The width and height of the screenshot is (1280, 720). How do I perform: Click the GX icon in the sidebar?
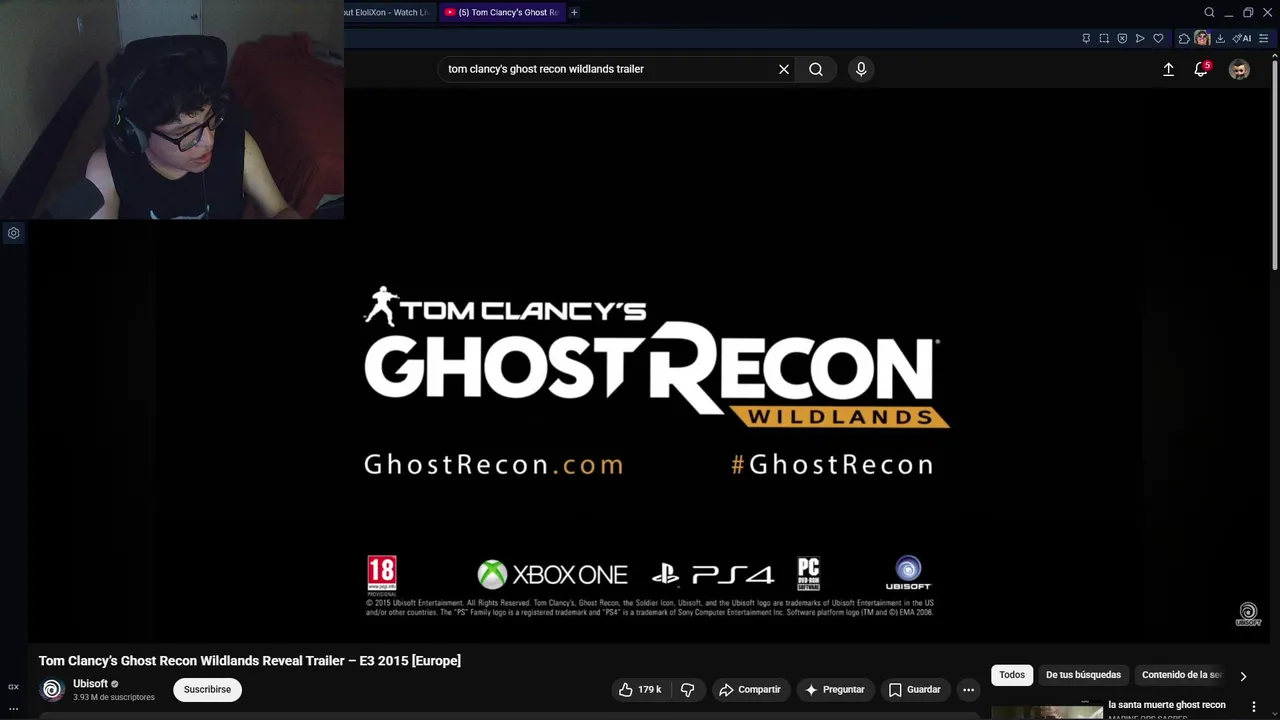13,687
